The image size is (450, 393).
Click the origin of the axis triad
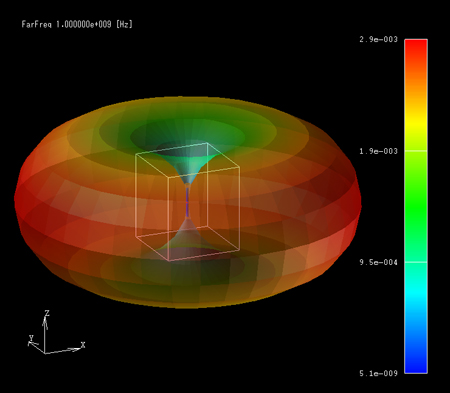tap(45, 353)
